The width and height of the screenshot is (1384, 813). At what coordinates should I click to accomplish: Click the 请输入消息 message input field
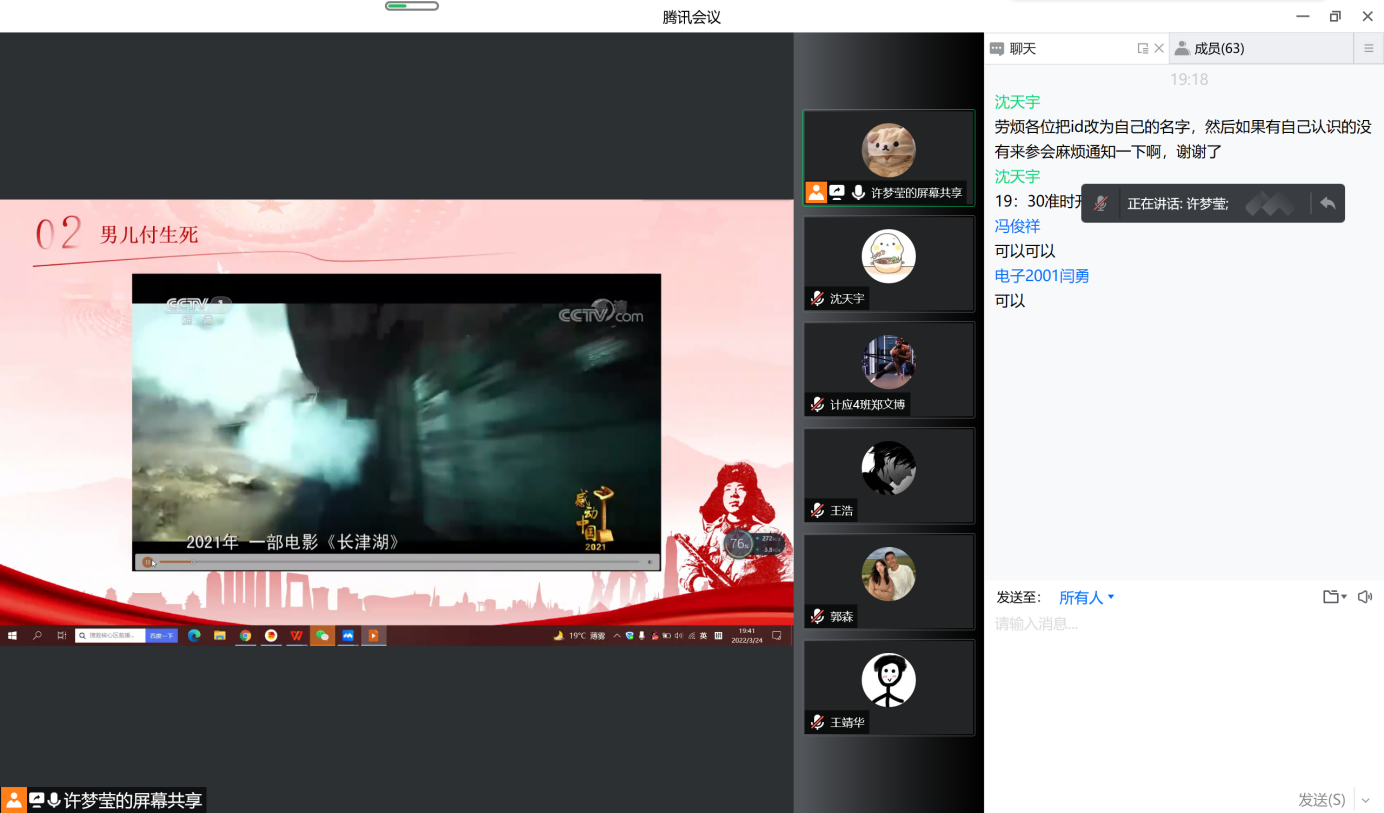click(x=1180, y=624)
